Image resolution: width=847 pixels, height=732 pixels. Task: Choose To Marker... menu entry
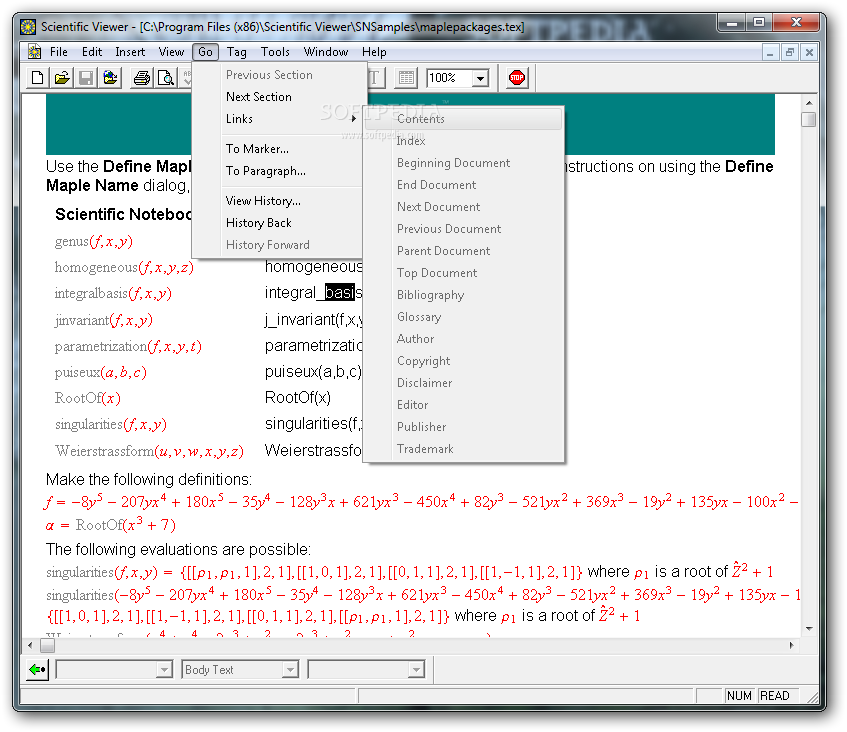coord(279,149)
